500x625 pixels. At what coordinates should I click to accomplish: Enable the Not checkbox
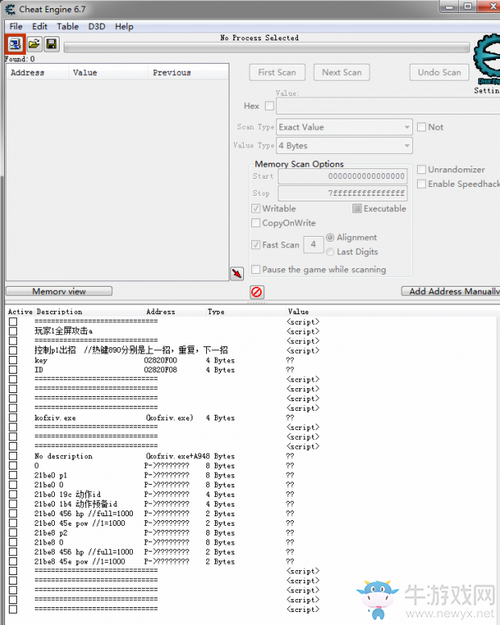coord(421,127)
